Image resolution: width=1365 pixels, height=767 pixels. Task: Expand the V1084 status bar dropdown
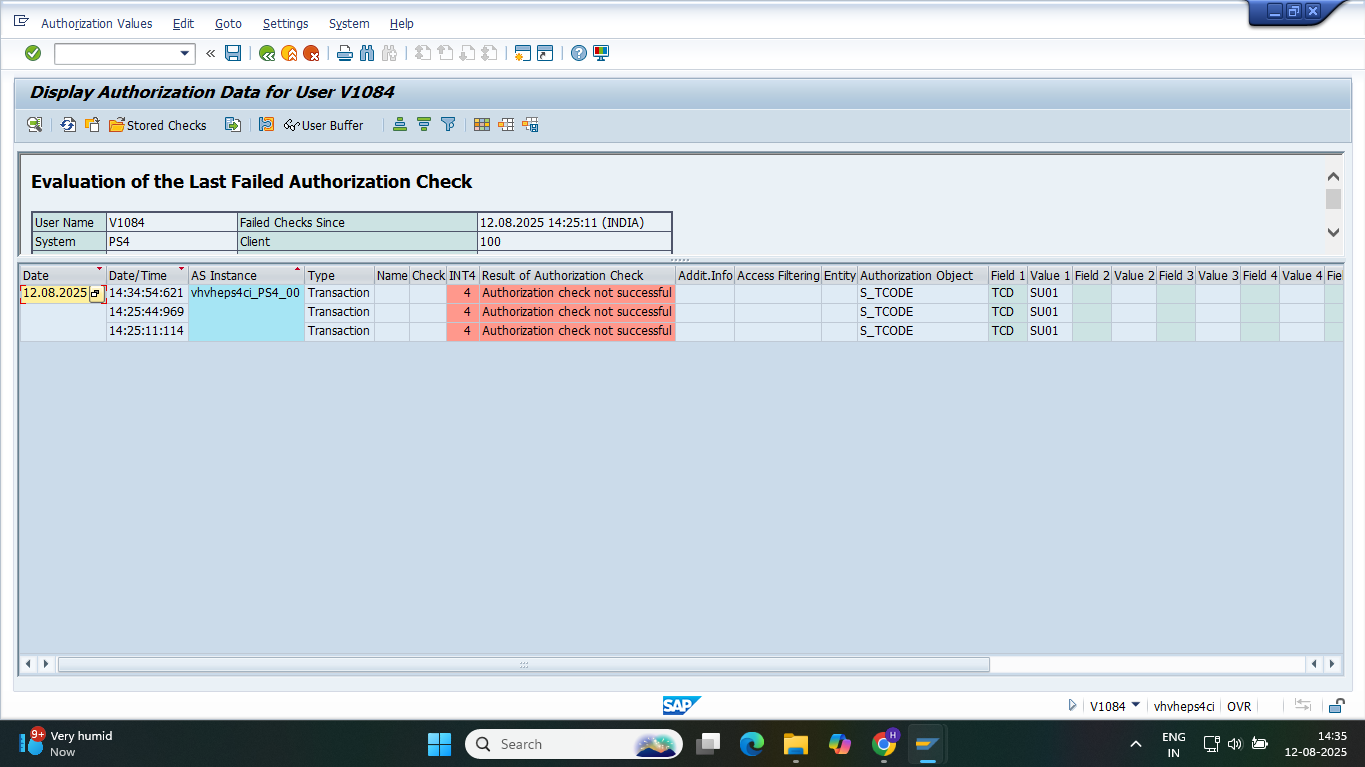(x=1135, y=705)
